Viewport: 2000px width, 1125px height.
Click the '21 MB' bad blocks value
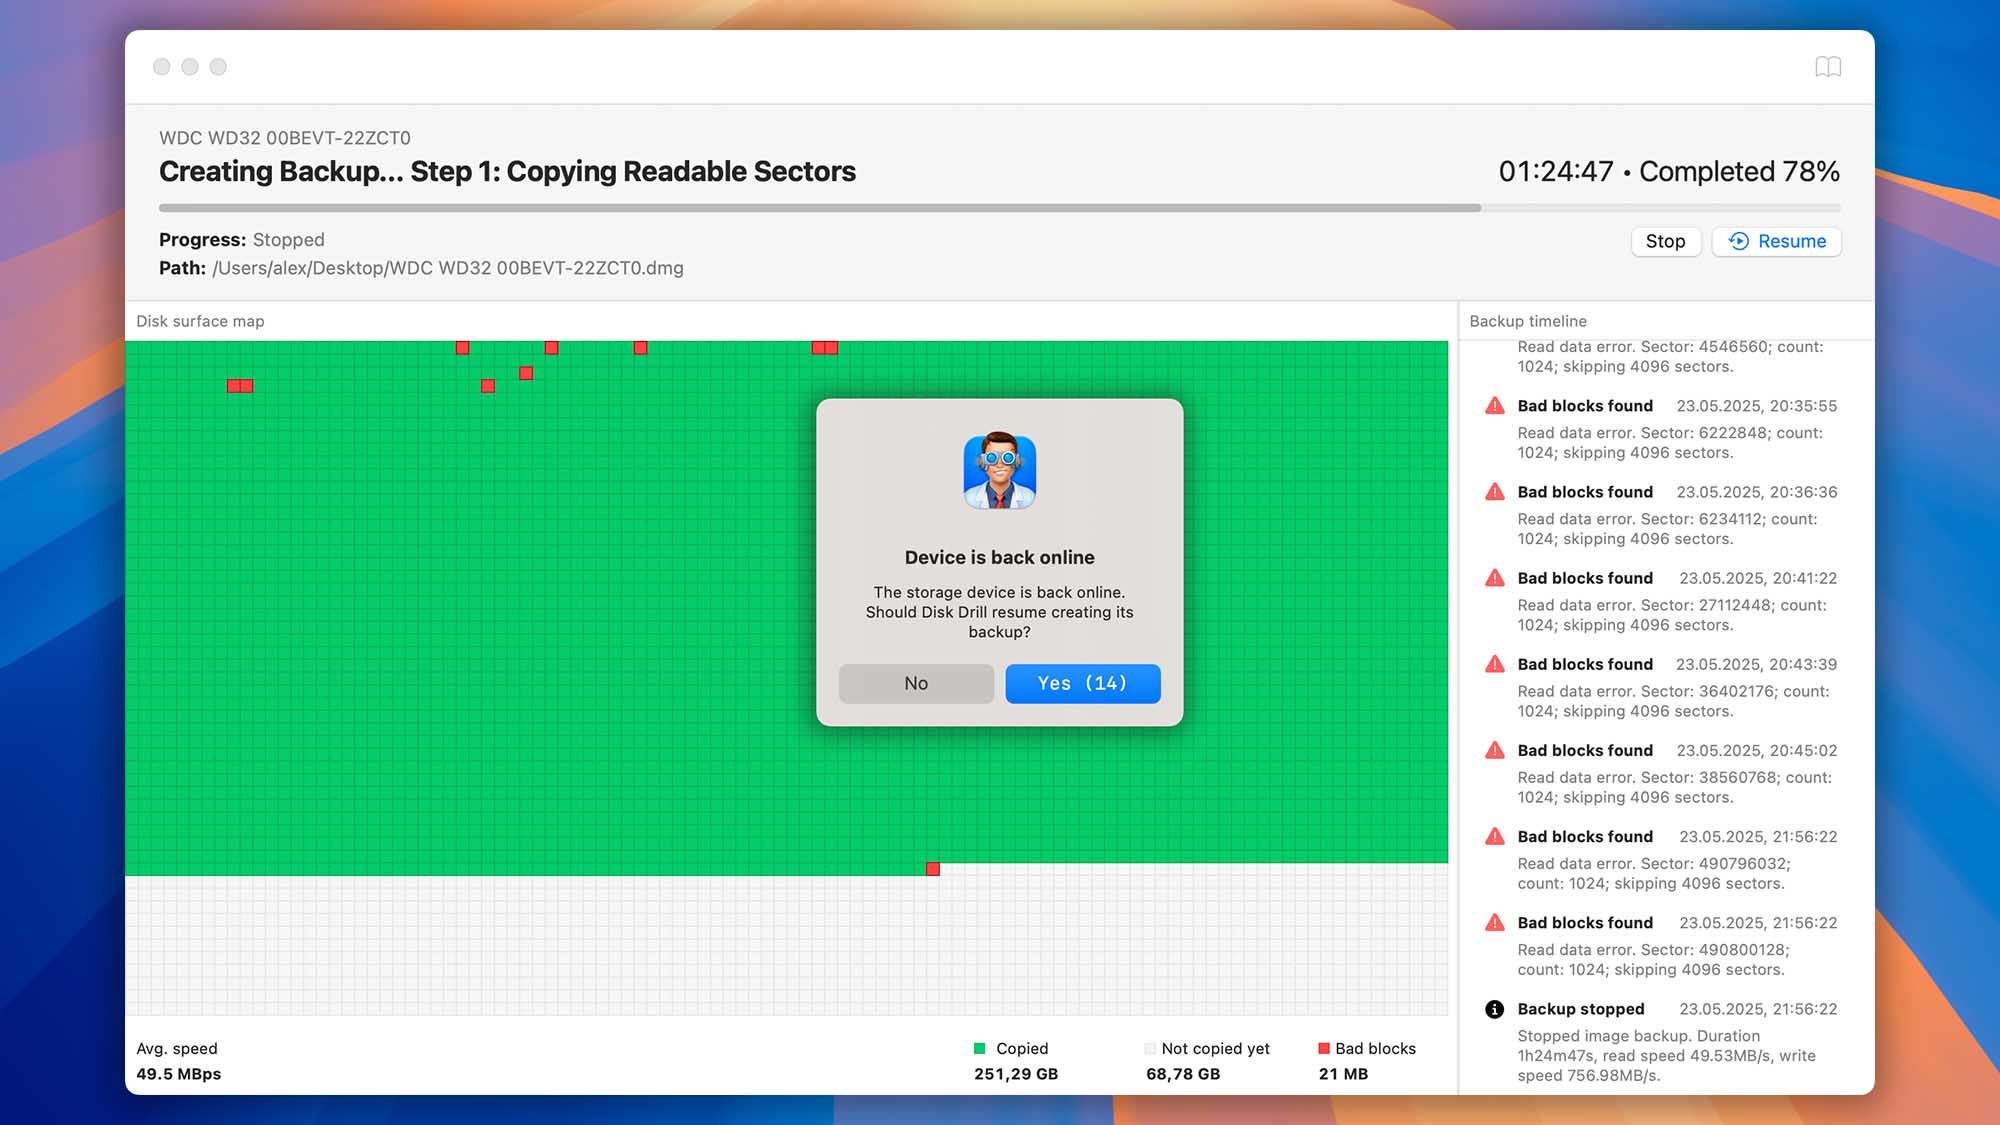click(1343, 1074)
